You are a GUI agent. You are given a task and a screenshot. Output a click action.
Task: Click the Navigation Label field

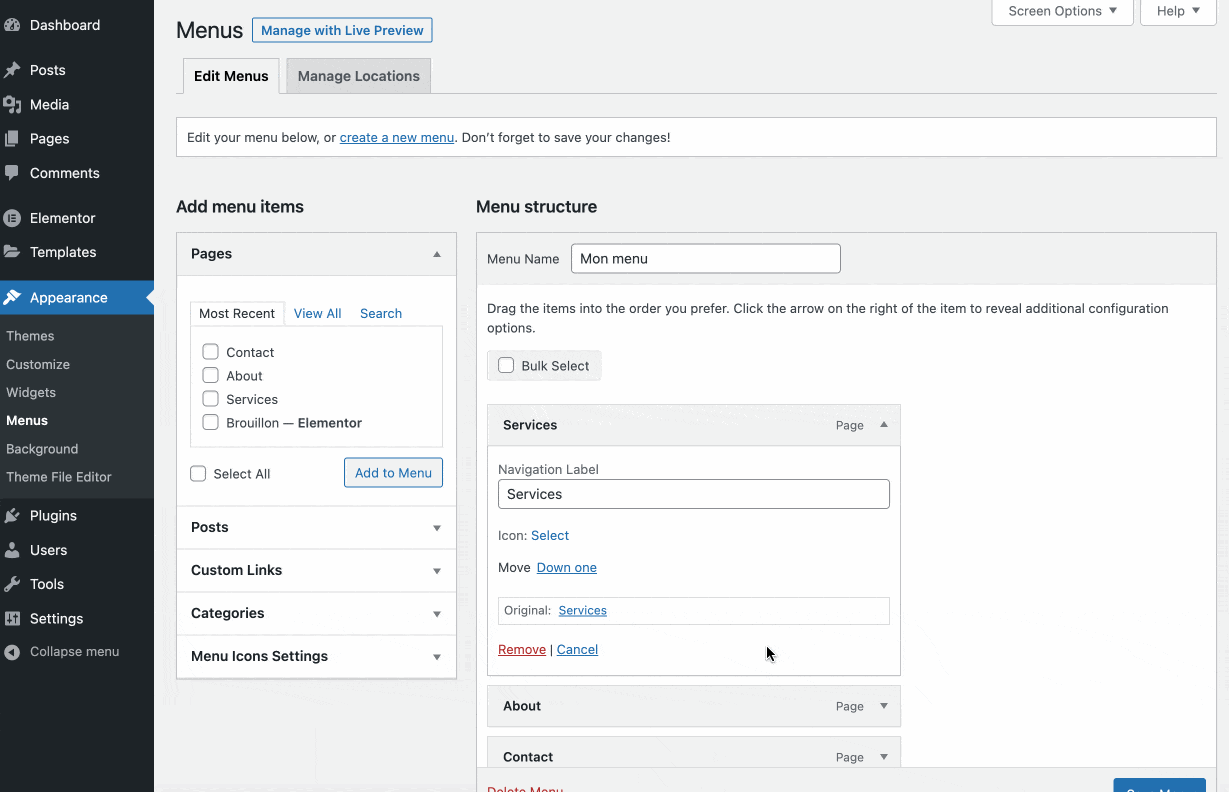click(x=694, y=494)
